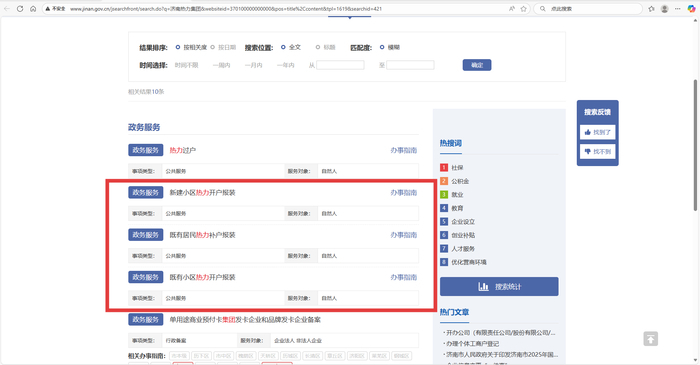Open the Copilot icon in the browser toolbar

coord(691,8)
